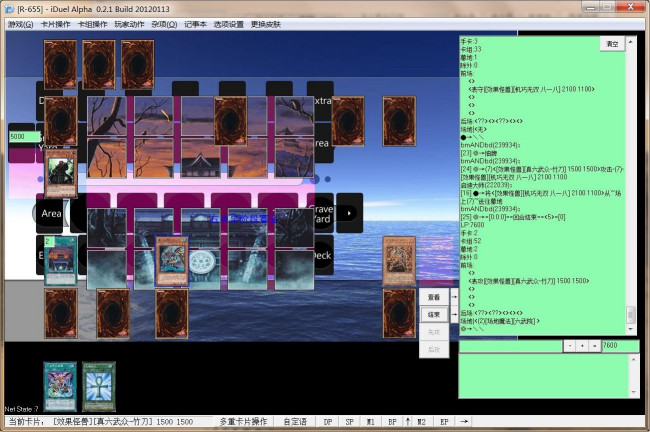
Task: Click your deck pile at the bottom right
Action: pos(399,313)
